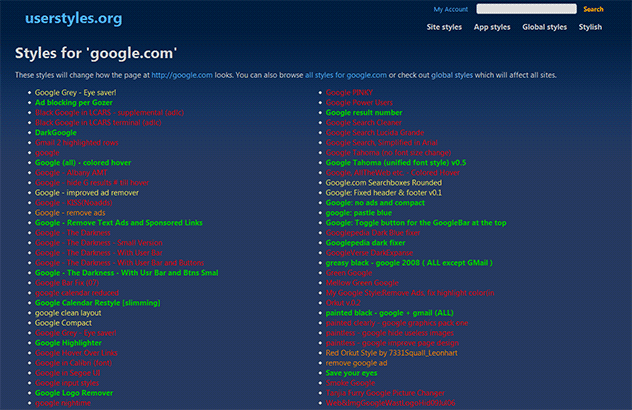Image resolution: width=632 pixels, height=410 pixels.
Task: Open Google: Fixed header & footer v0.1
Action: [x=384, y=193]
